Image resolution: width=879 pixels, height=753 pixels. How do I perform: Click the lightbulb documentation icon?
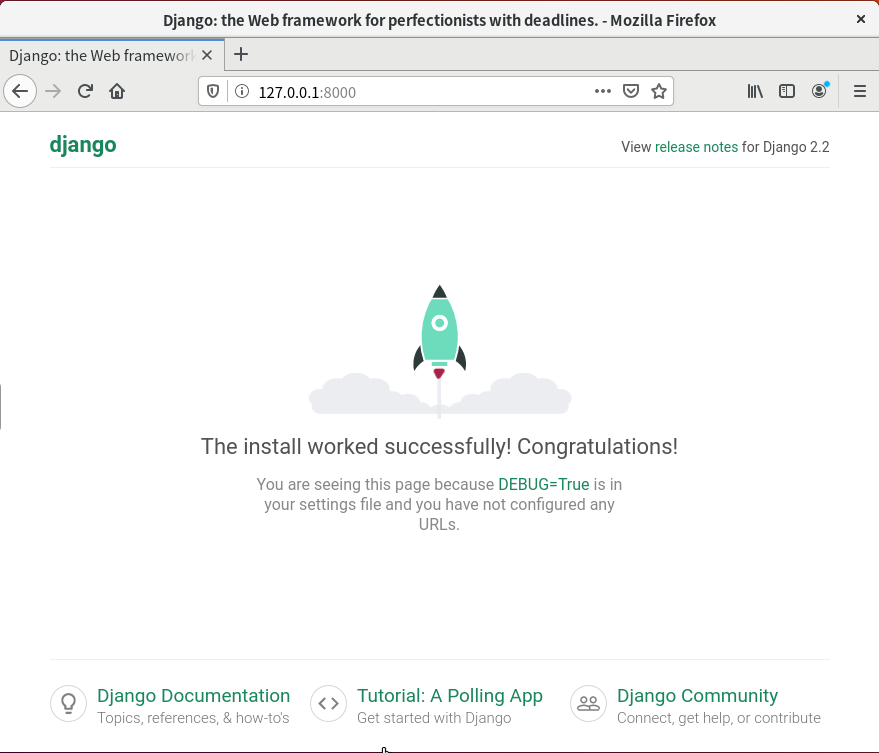pyautogui.click(x=68, y=703)
